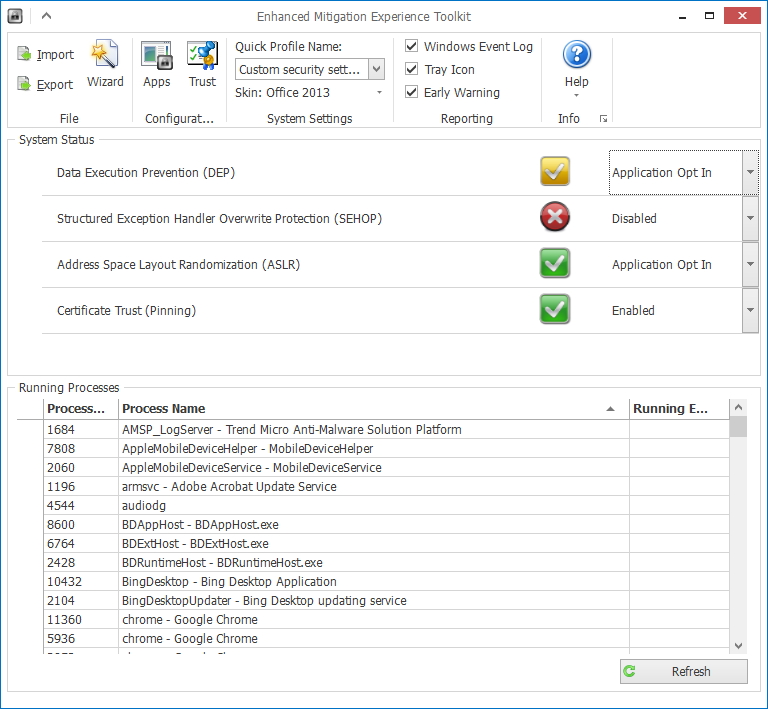Select the BDExtHost process row
Viewport: 768px width, 709px height.
386,544
